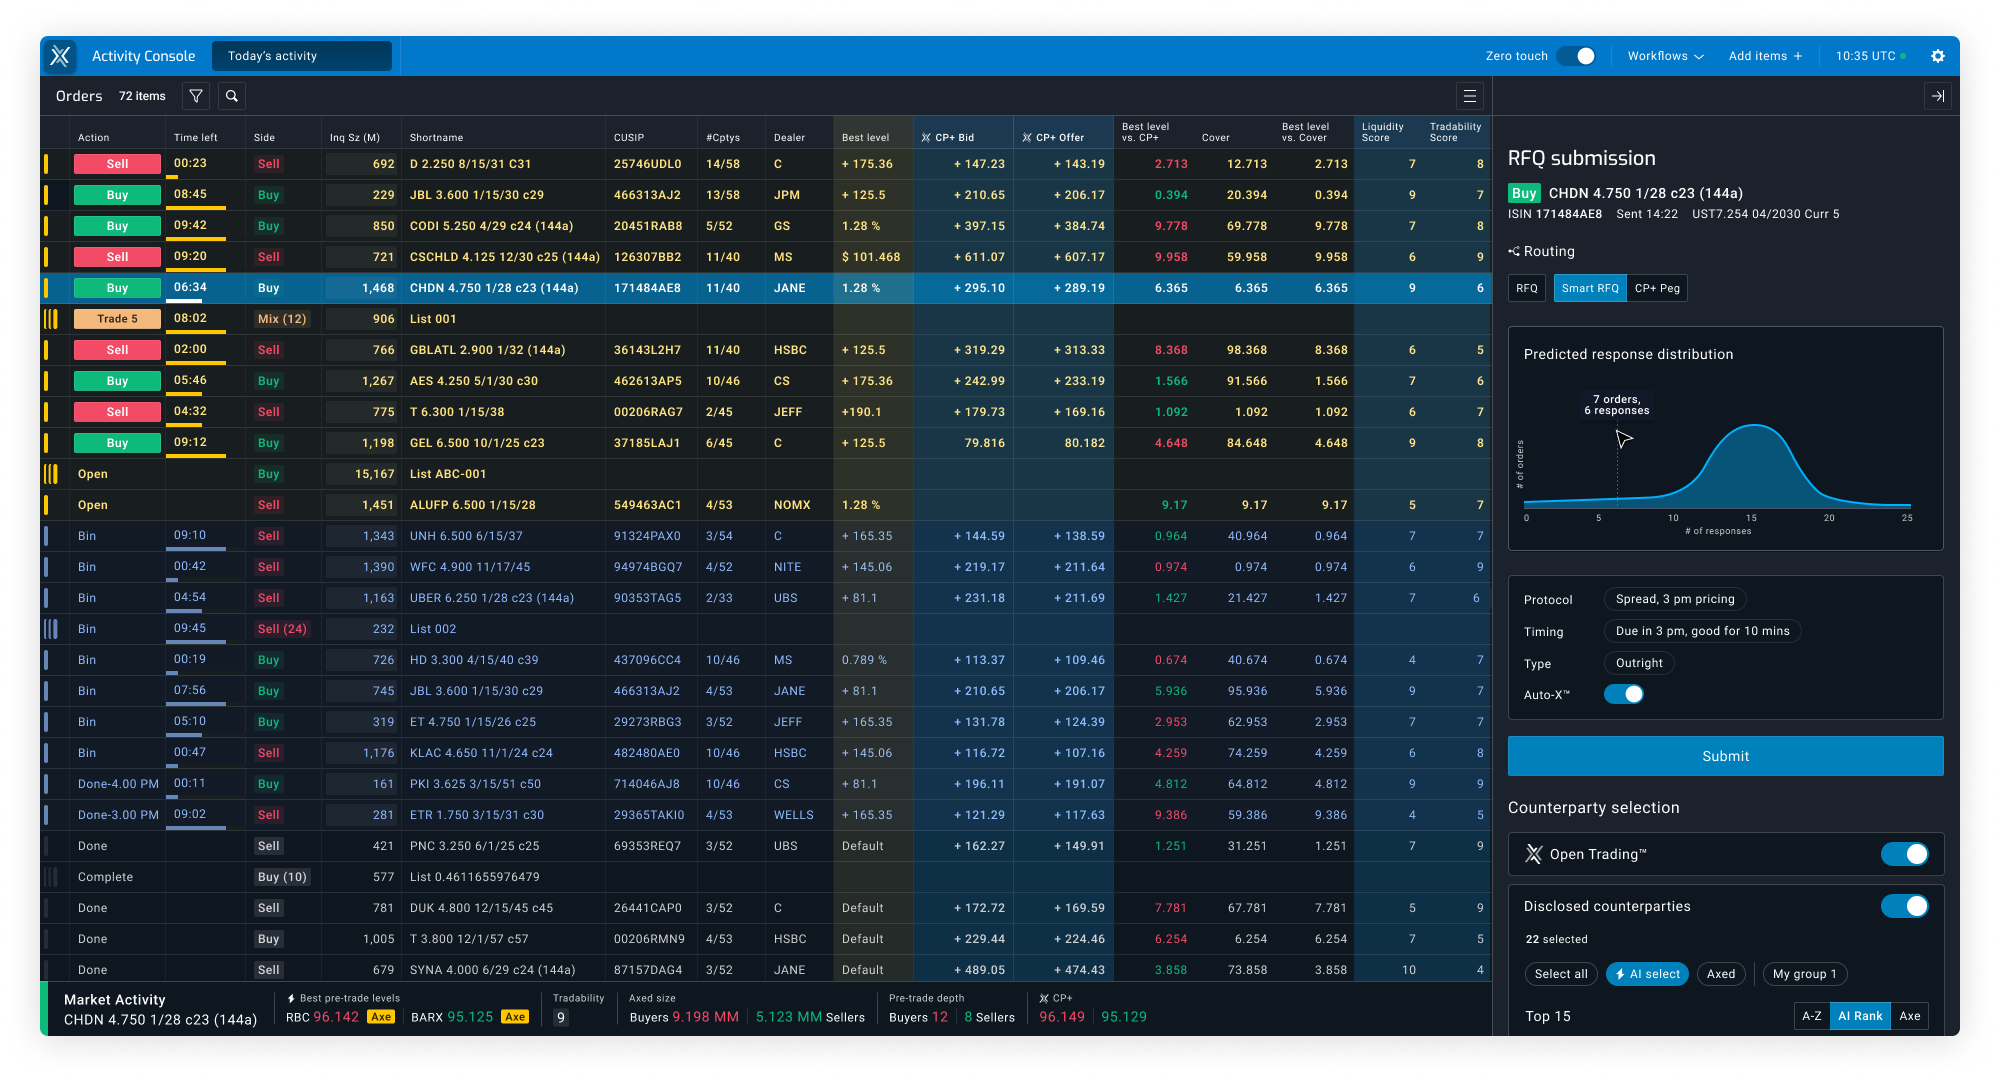This screenshot has height=1080, width=2000.
Task: Open the Workflows dropdown
Action: tap(1665, 56)
